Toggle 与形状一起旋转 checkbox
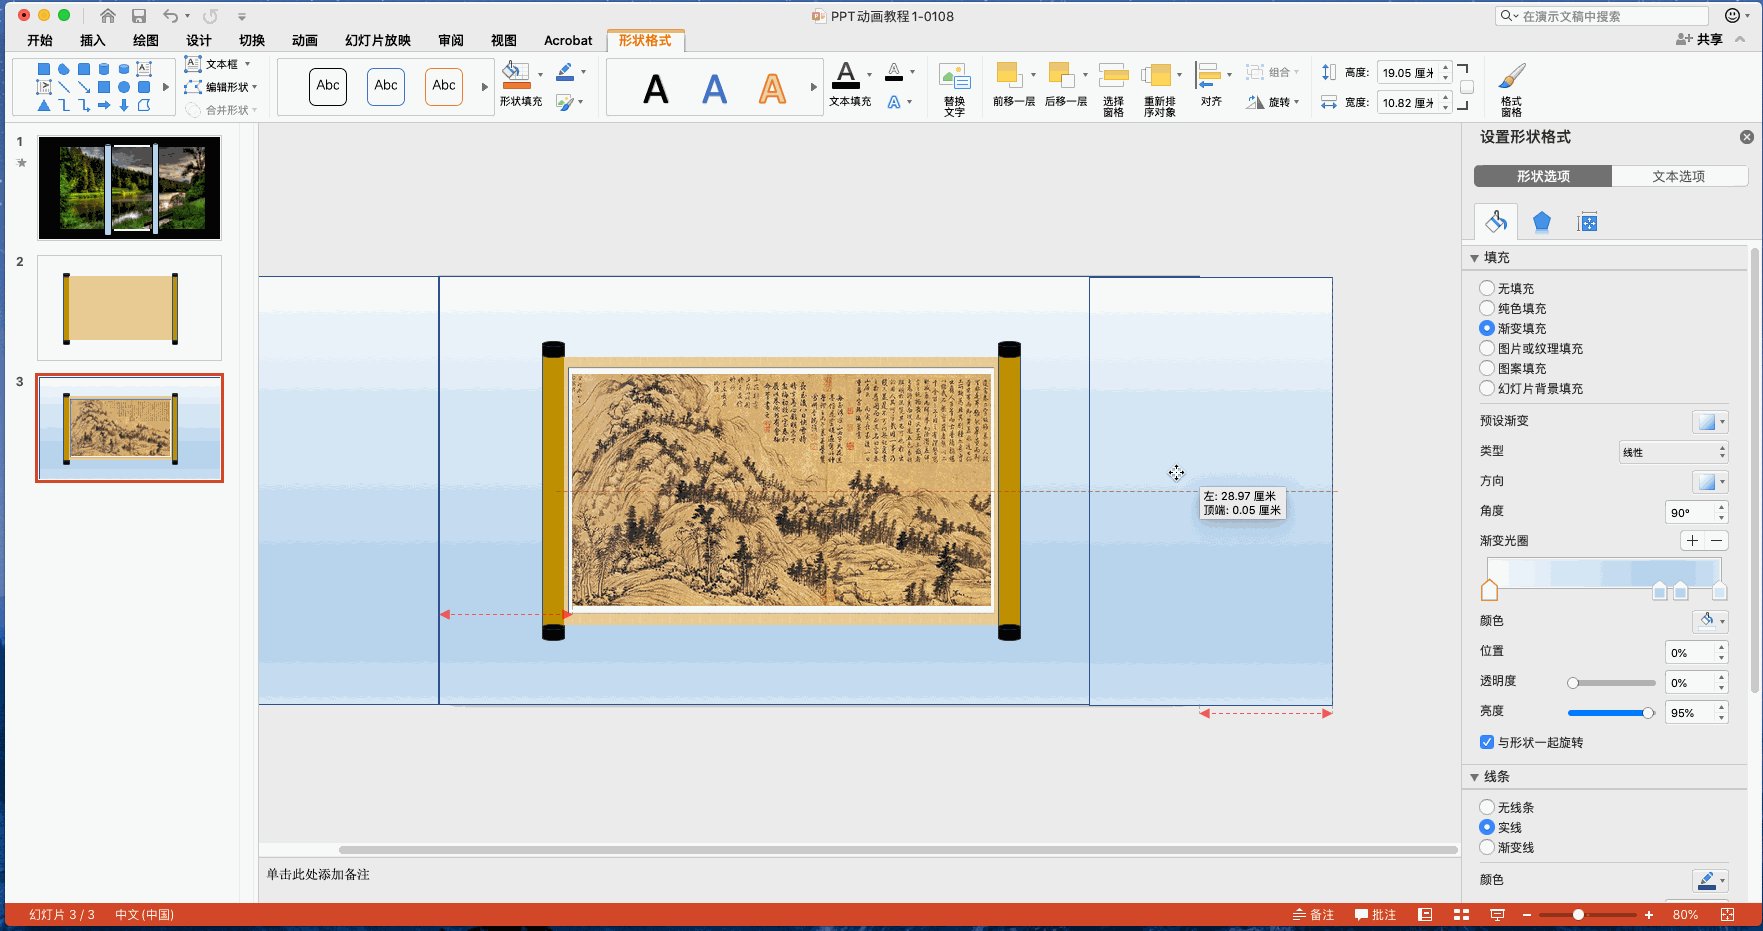1763x931 pixels. pos(1487,742)
